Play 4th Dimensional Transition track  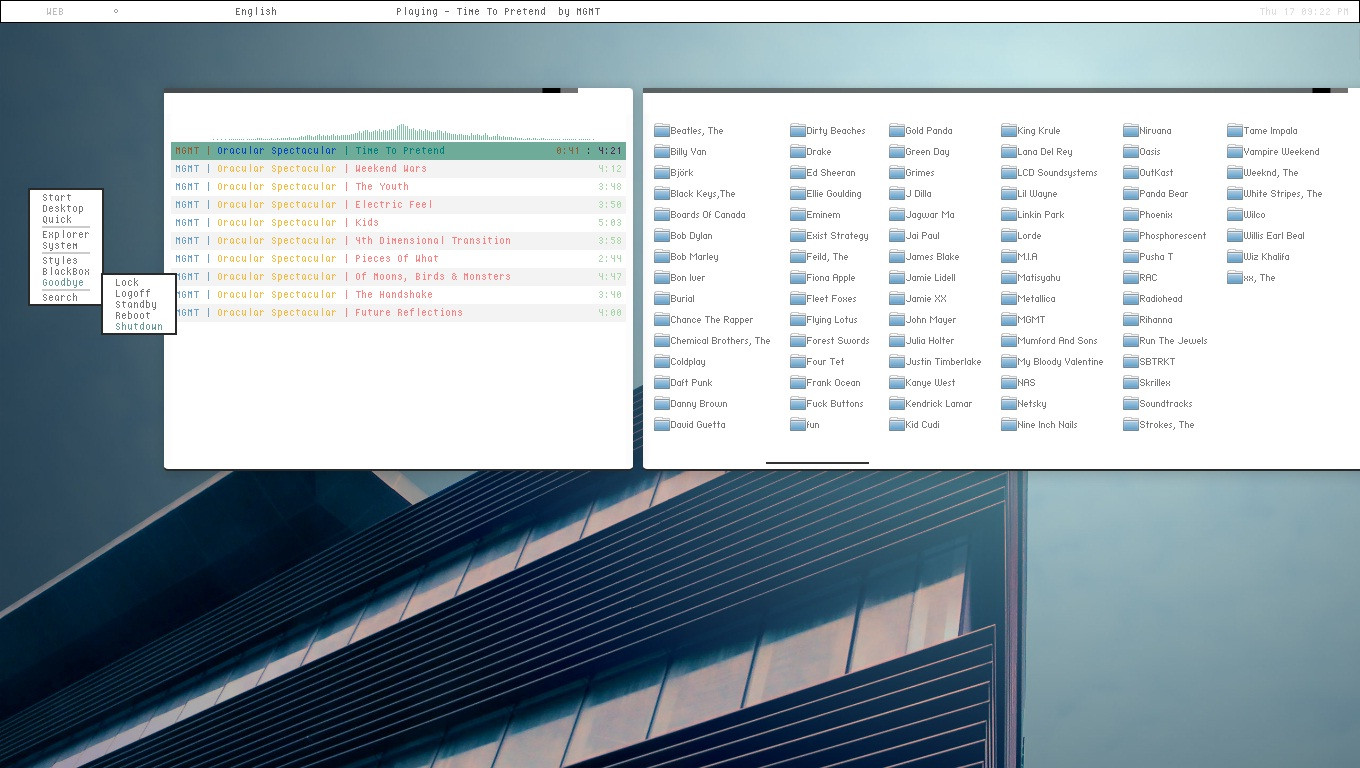pos(398,241)
